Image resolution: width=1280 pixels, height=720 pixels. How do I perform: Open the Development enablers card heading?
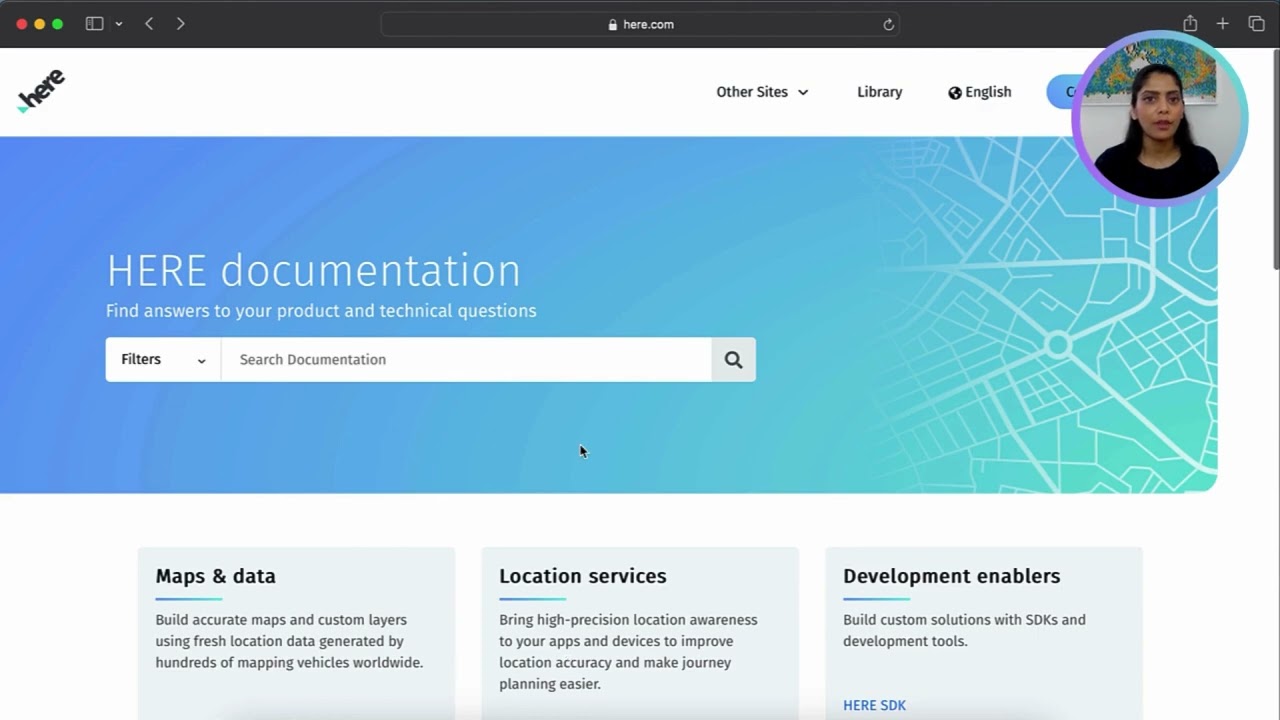(x=951, y=576)
